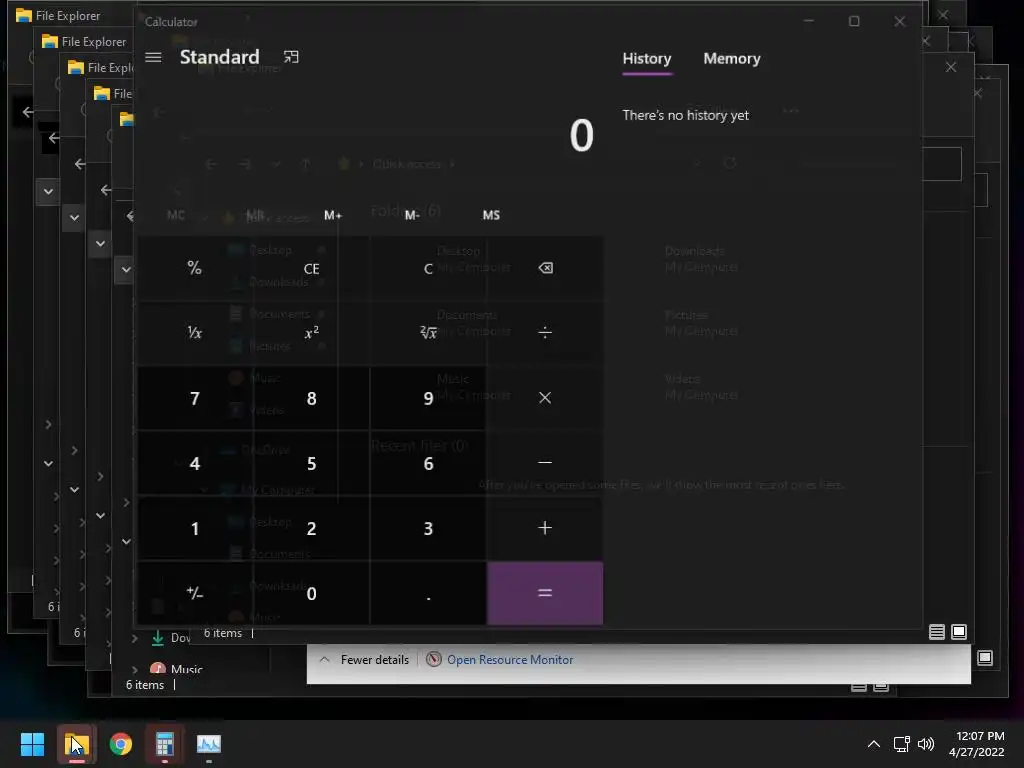Click the calculator display showing 0

click(x=581, y=136)
